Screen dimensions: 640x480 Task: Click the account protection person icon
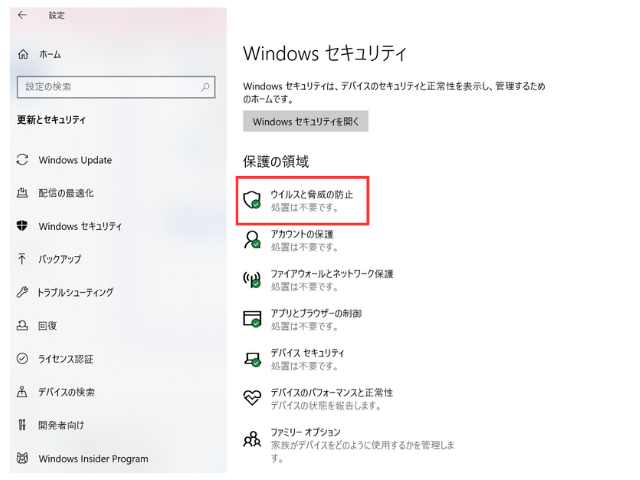tap(252, 240)
